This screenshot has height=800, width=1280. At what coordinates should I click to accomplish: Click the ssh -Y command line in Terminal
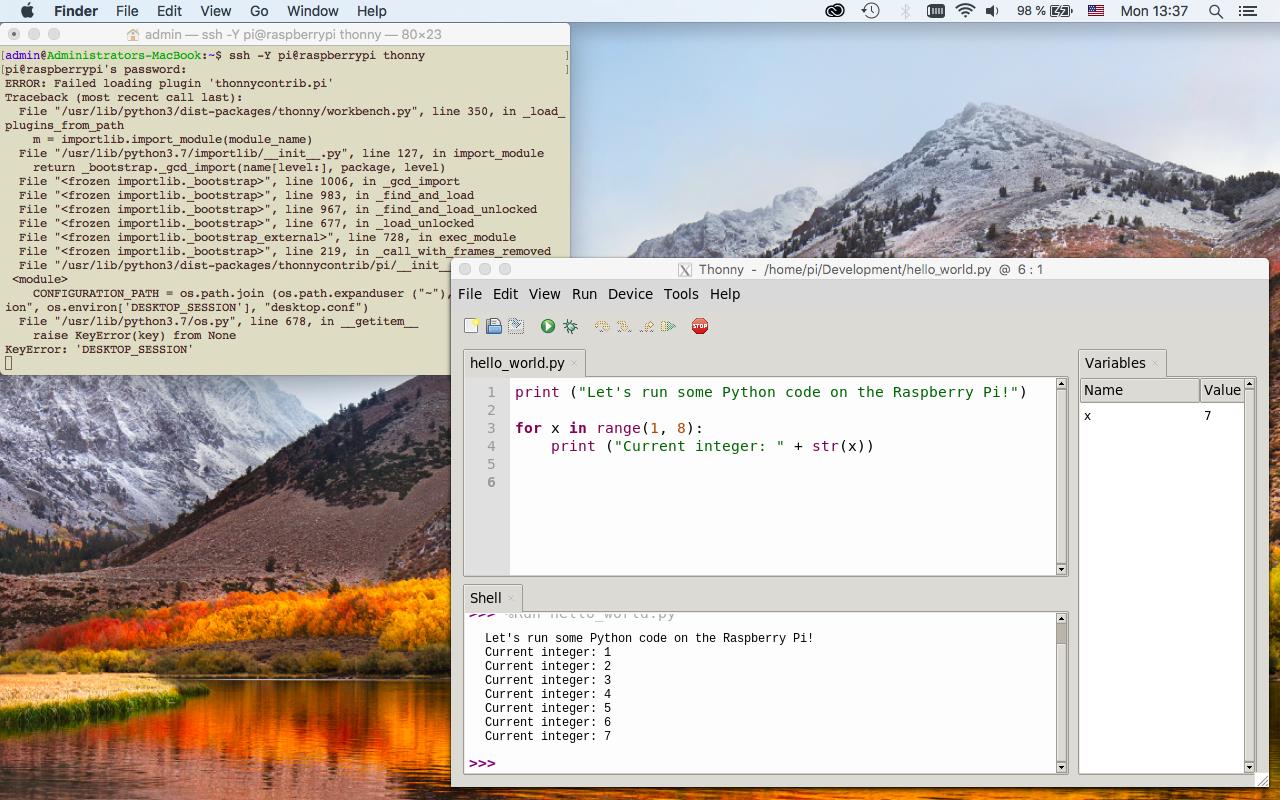click(x=327, y=55)
